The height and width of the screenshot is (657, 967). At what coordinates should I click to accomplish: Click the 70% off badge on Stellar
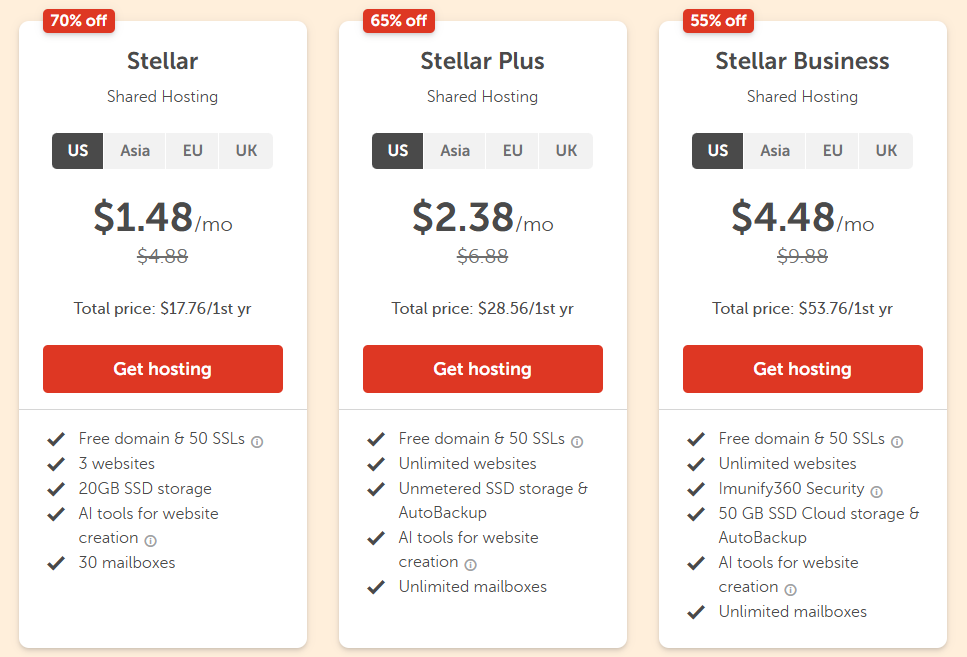tap(79, 20)
